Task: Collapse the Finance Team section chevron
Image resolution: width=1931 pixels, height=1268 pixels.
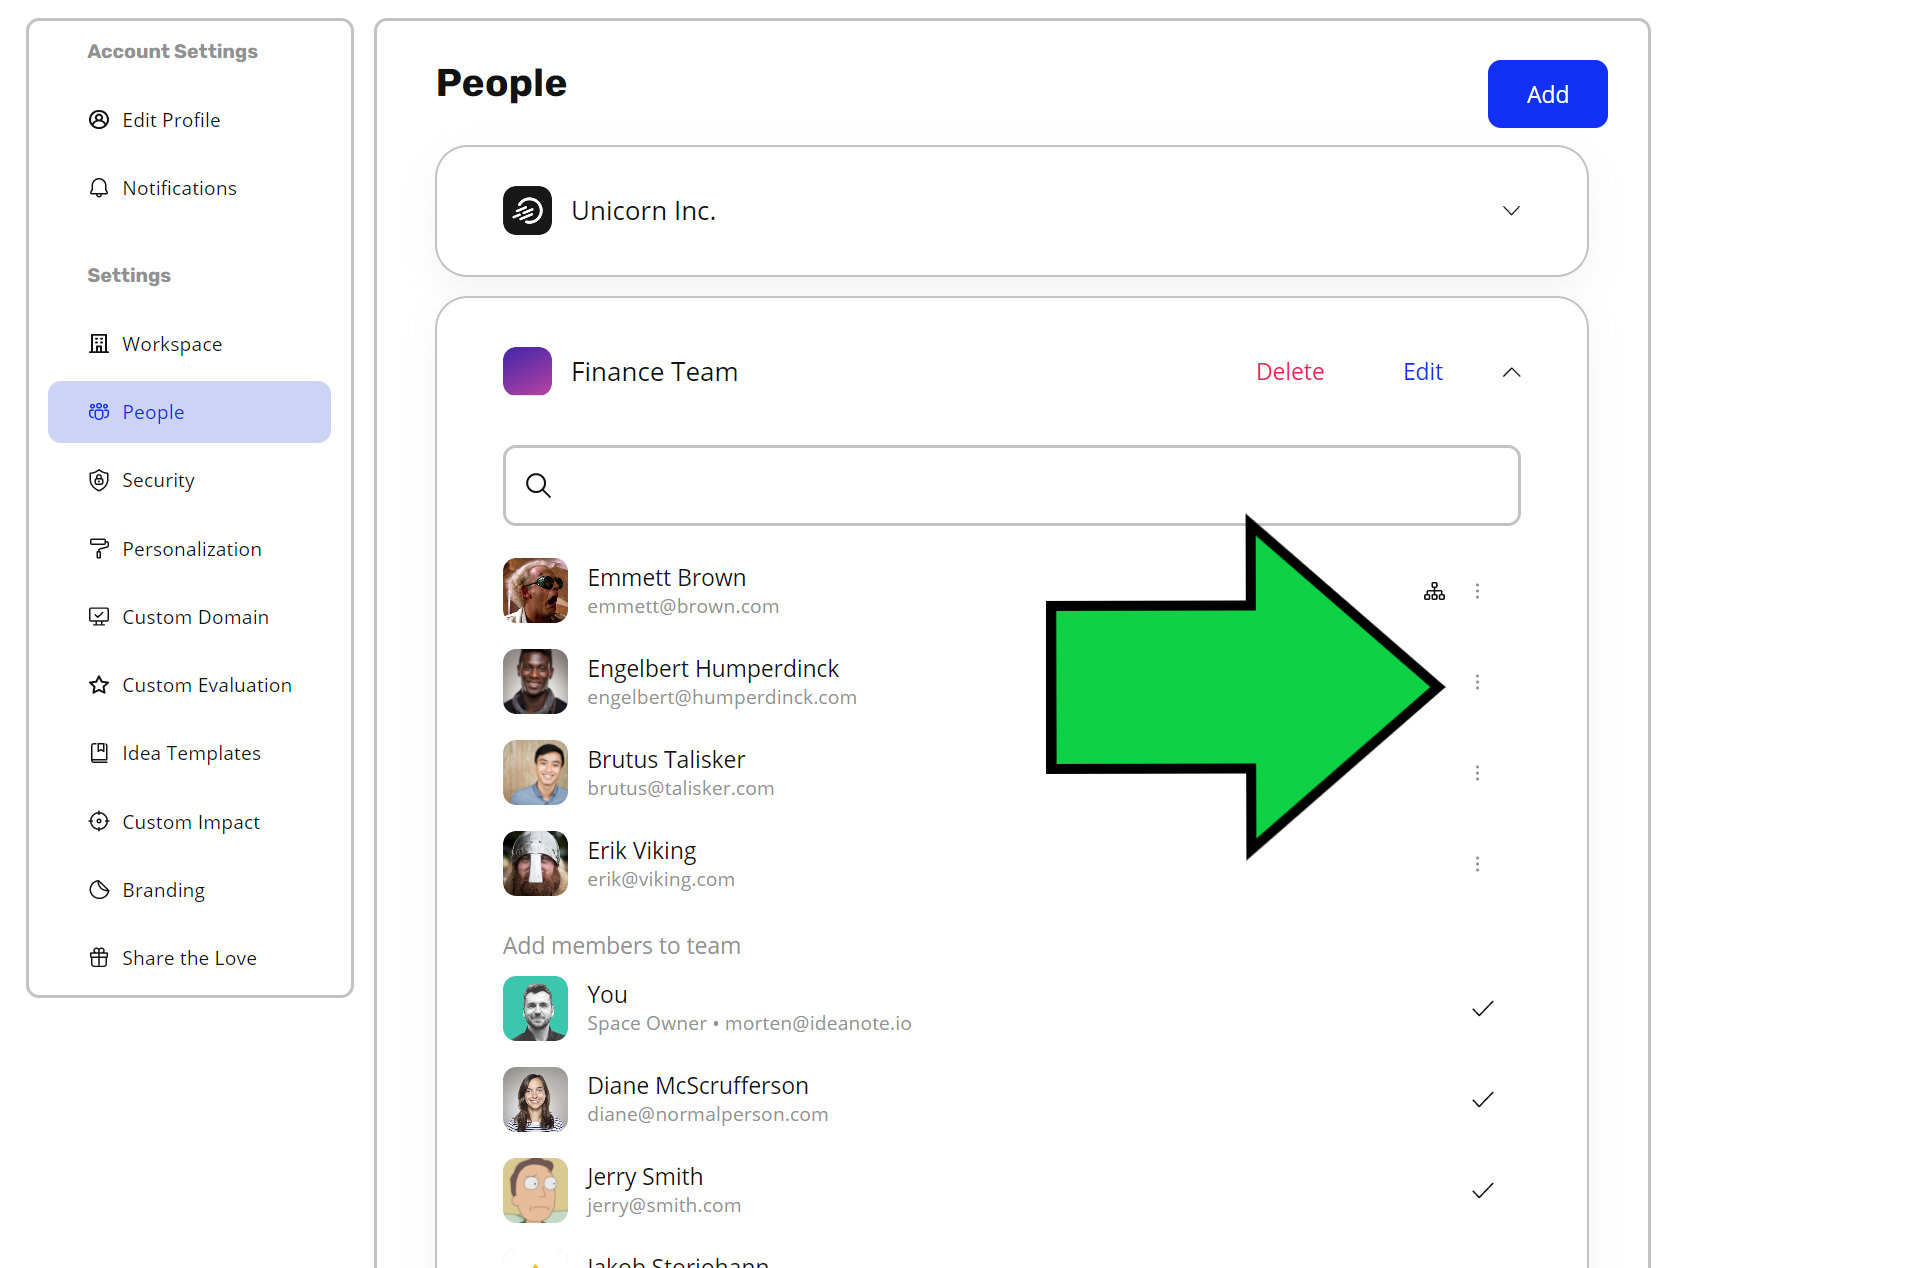Action: pyautogui.click(x=1511, y=372)
